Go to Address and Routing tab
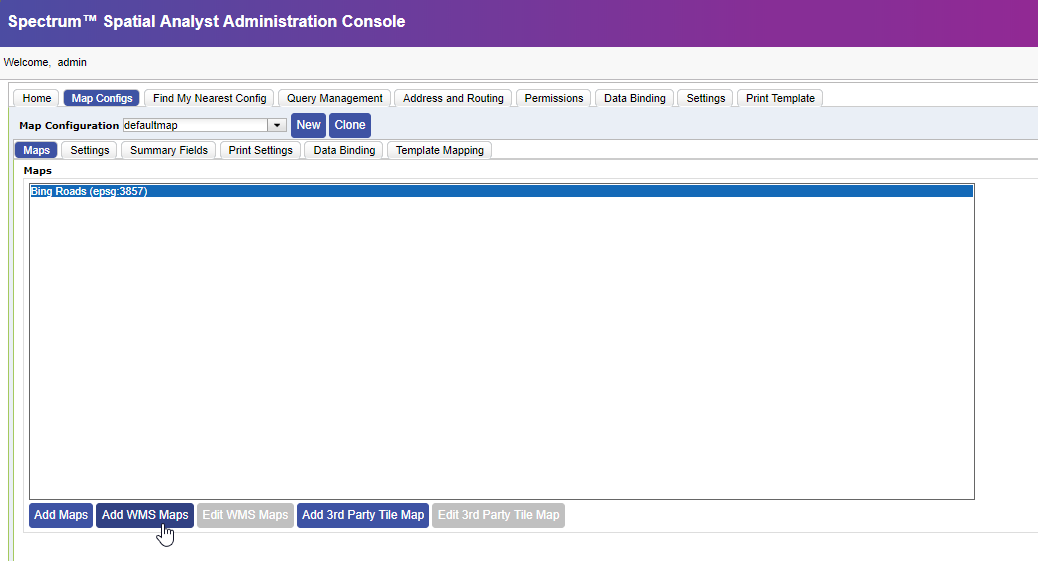Image resolution: width=1038 pixels, height=561 pixels. pos(453,98)
